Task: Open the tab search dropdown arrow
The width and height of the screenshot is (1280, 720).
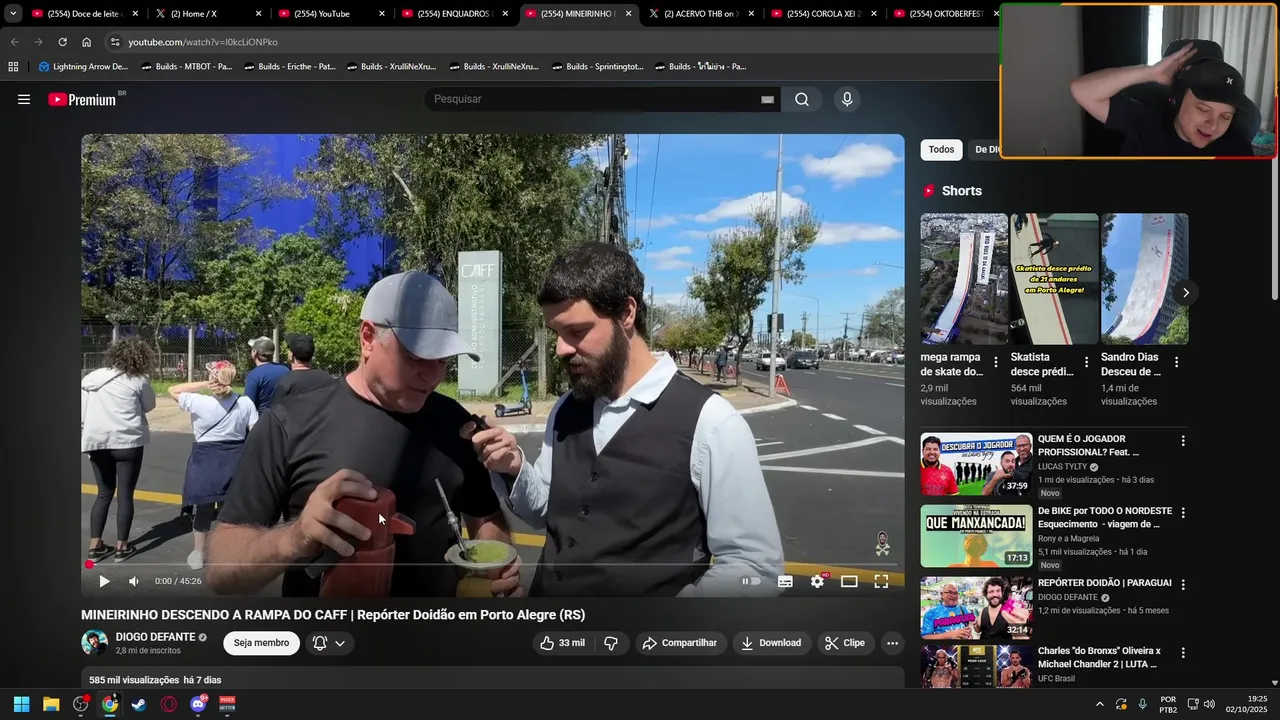Action: click(13, 13)
